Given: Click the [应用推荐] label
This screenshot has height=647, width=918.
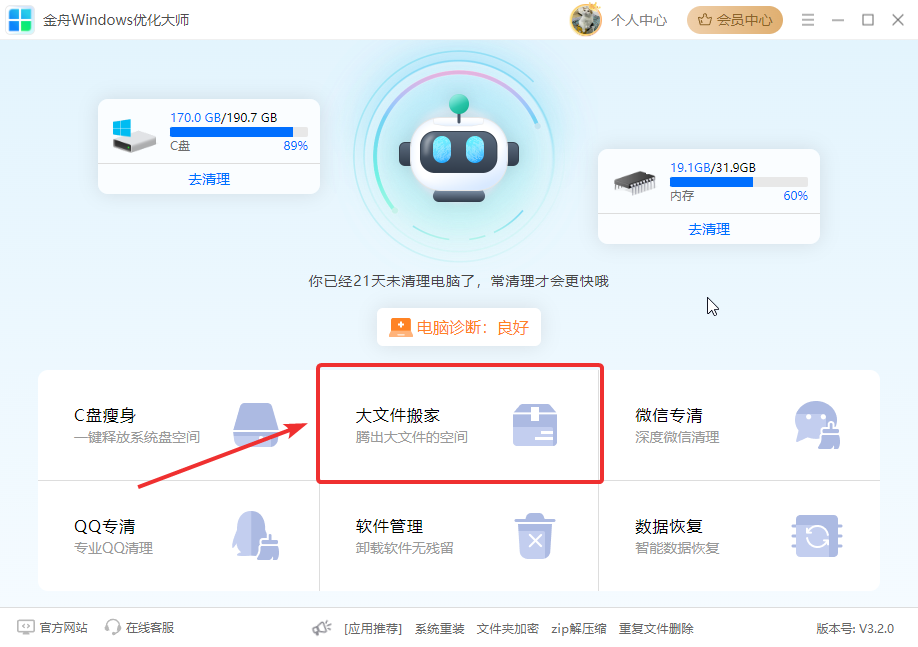Looking at the screenshot, I should tap(373, 629).
